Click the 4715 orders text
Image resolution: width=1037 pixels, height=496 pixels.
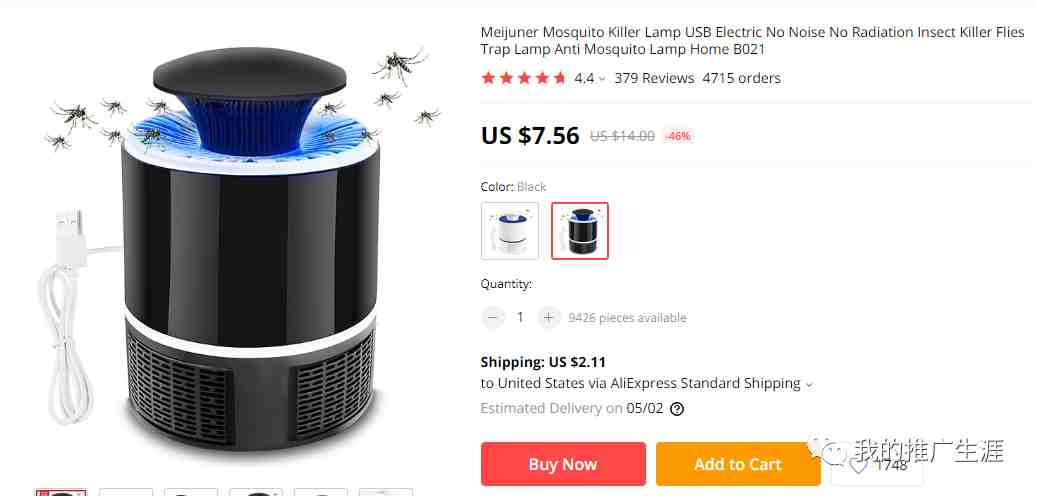point(741,78)
